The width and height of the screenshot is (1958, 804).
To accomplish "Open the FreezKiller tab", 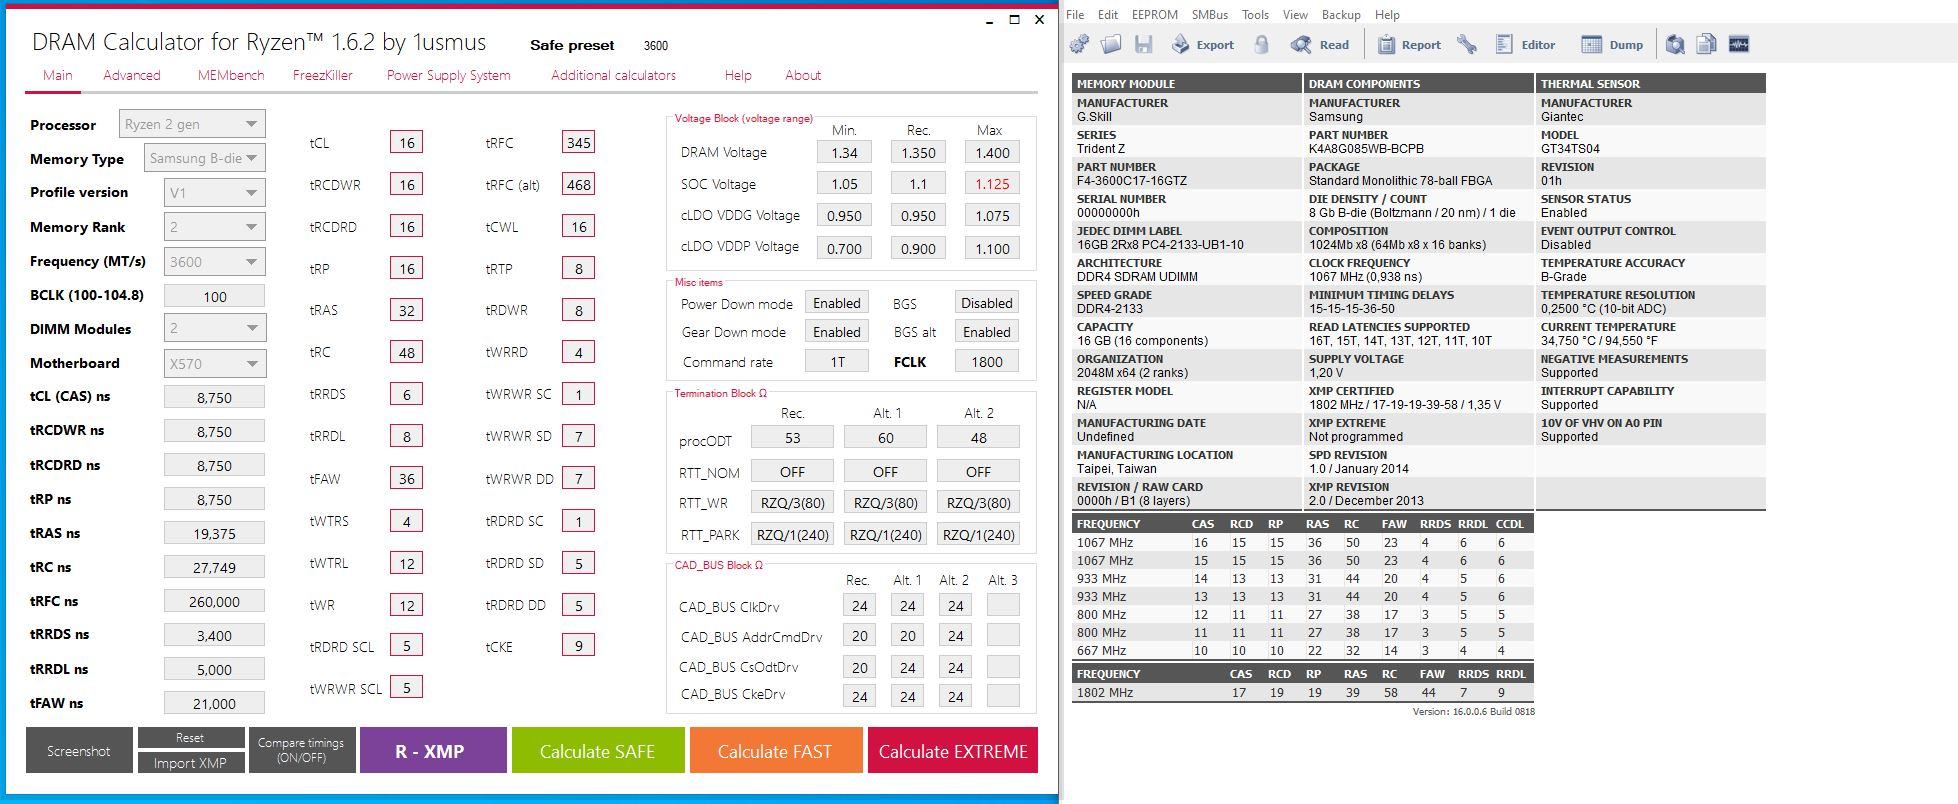I will tap(323, 75).
